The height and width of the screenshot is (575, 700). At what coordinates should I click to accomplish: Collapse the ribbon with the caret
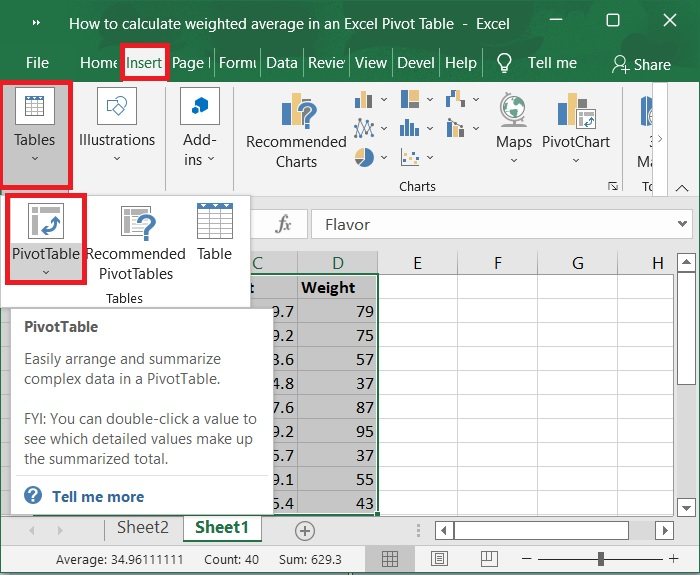(x=682, y=188)
